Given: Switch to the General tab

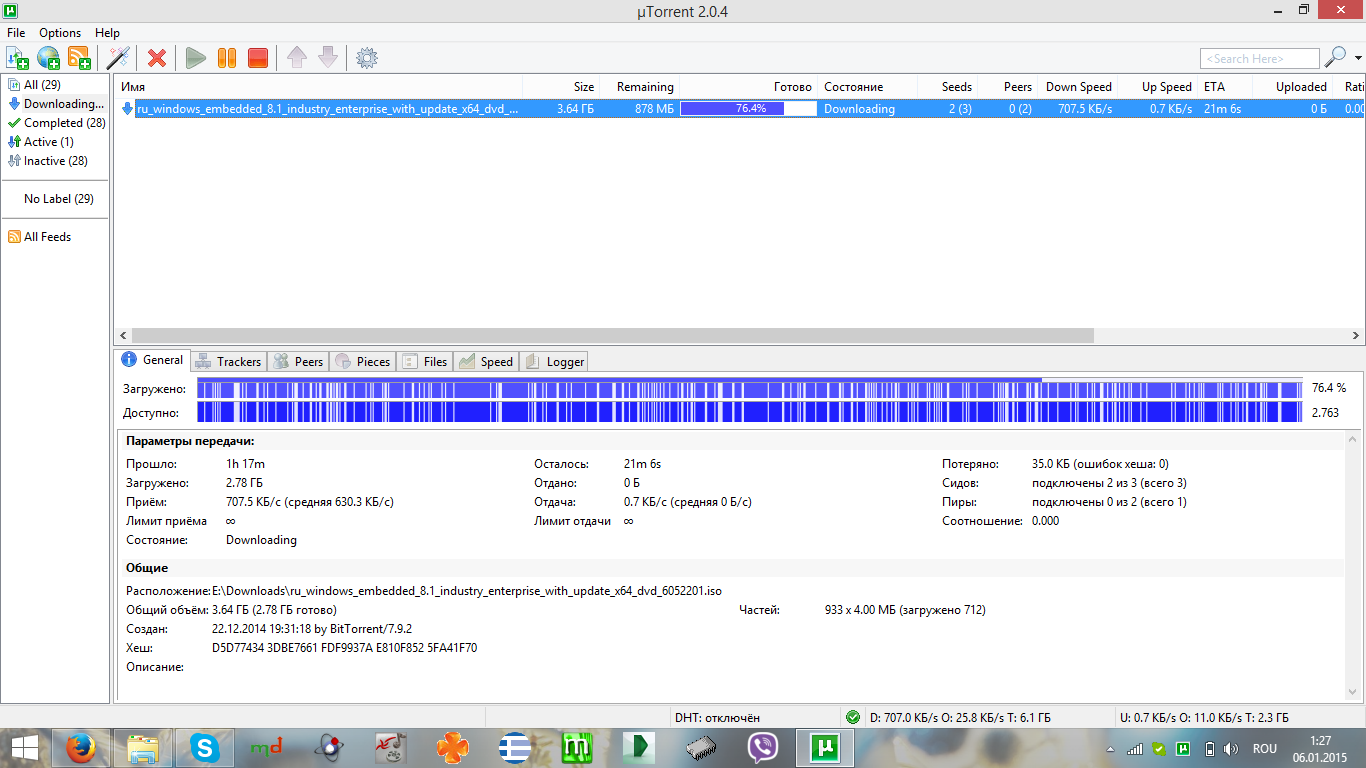Looking at the screenshot, I should 152,360.
